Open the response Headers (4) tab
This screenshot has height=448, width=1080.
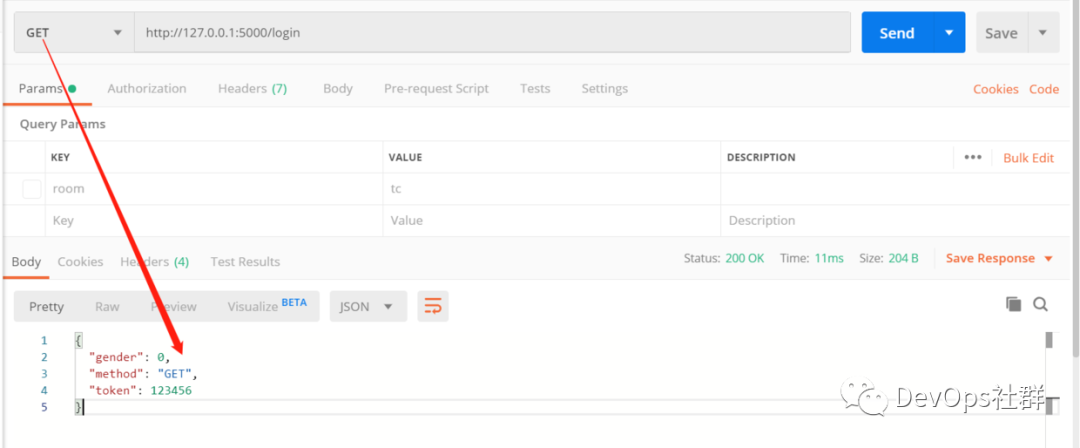(154, 262)
